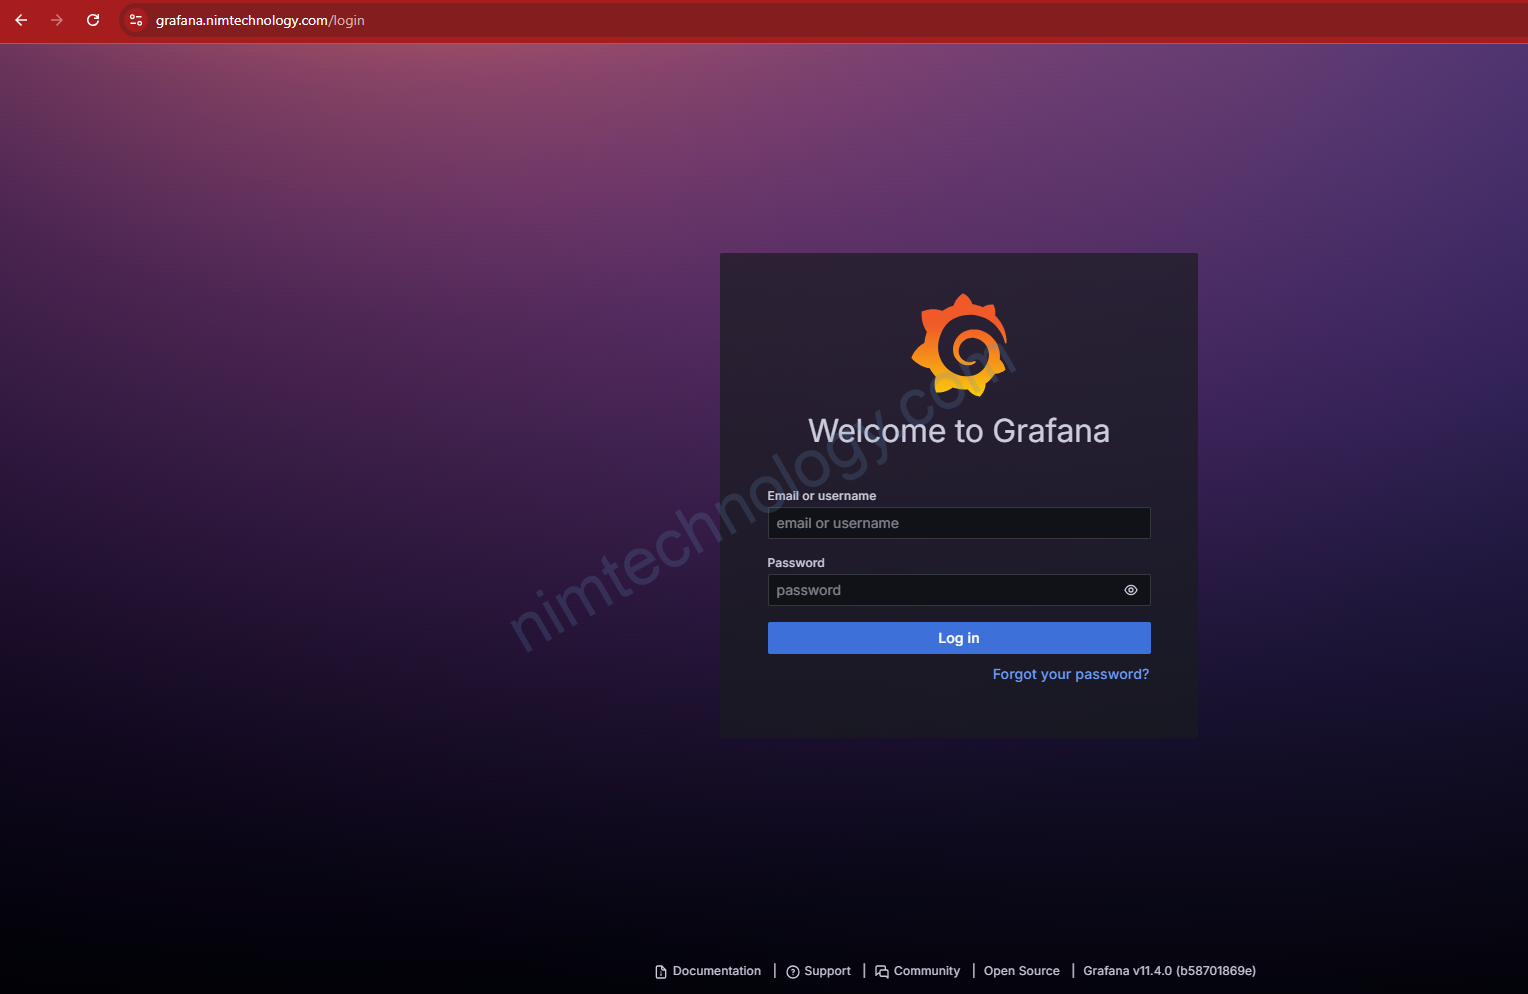1528x994 pixels.
Task: Select the address bar URL text
Action: (260, 20)
